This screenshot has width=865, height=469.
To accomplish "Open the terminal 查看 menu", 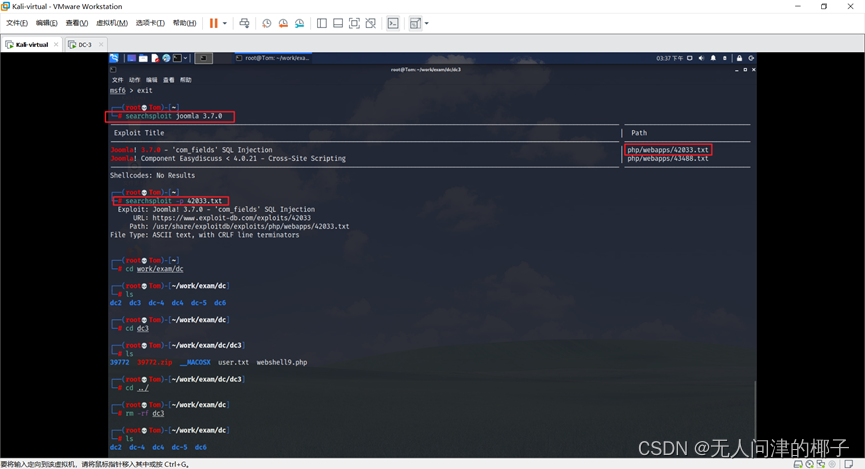I will pyautogui.click(x=169, y=80).
